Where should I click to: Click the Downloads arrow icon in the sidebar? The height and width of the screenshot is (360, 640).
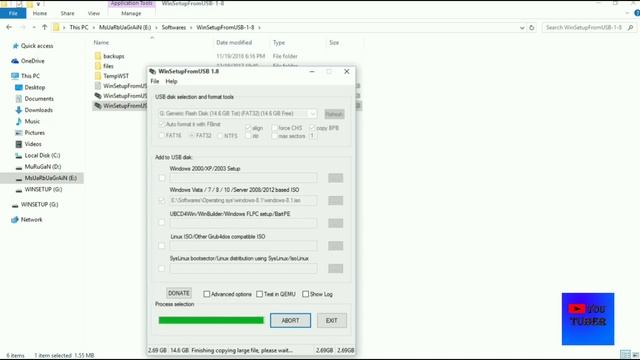(x=18, y=110)
